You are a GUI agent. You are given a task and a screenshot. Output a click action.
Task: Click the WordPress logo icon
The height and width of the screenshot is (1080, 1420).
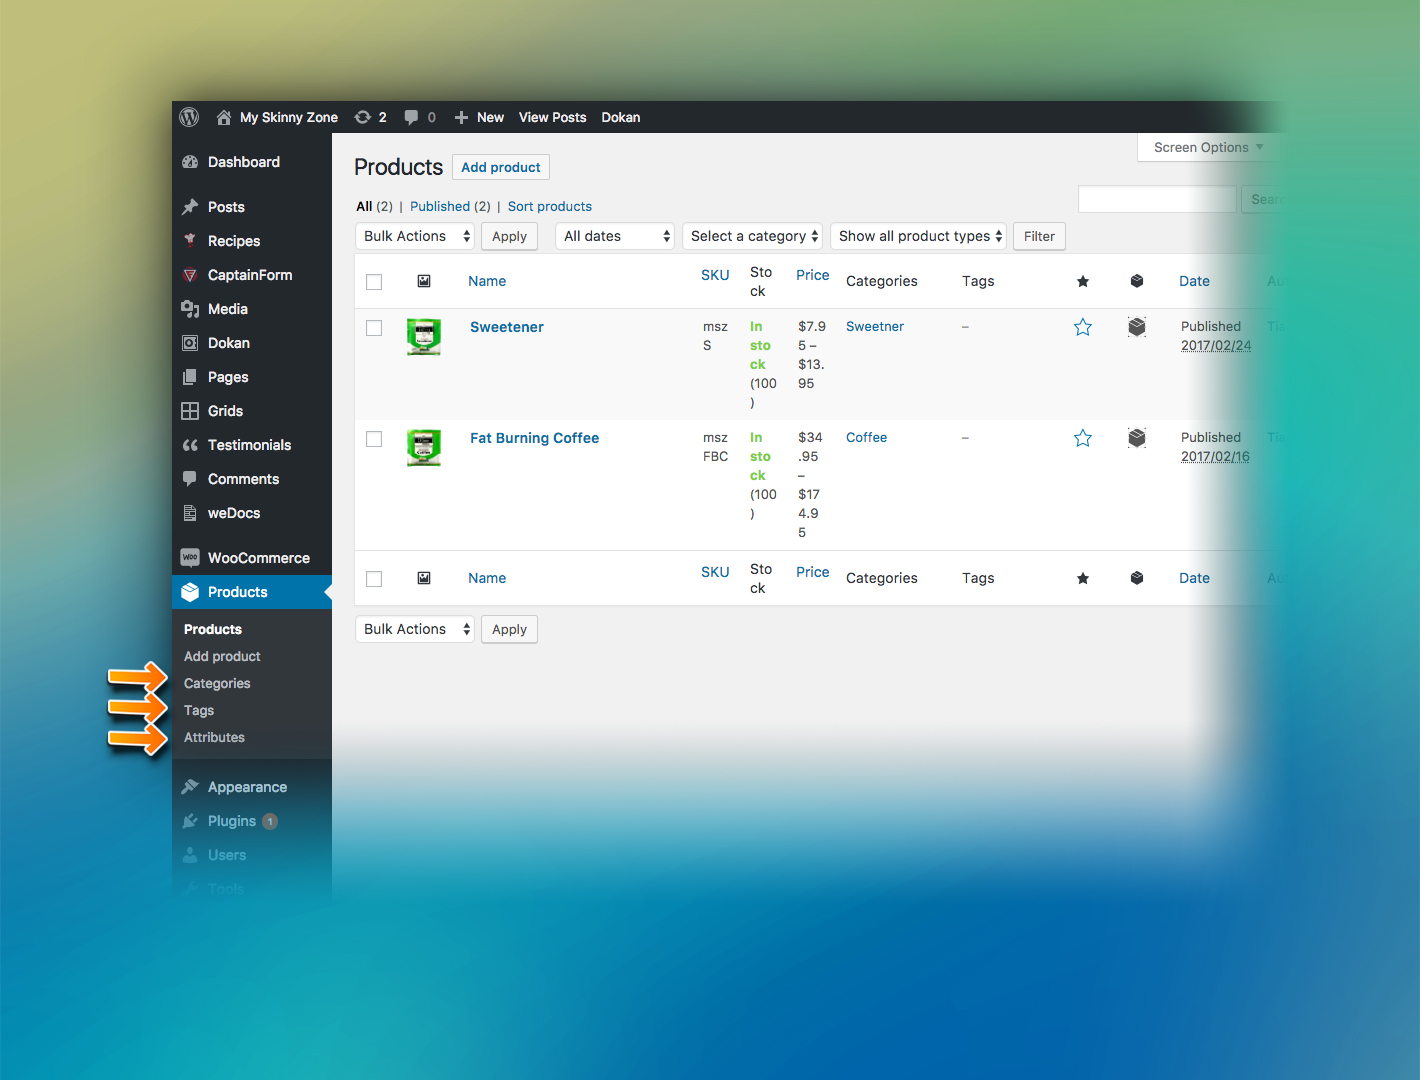tap(189, 117)
